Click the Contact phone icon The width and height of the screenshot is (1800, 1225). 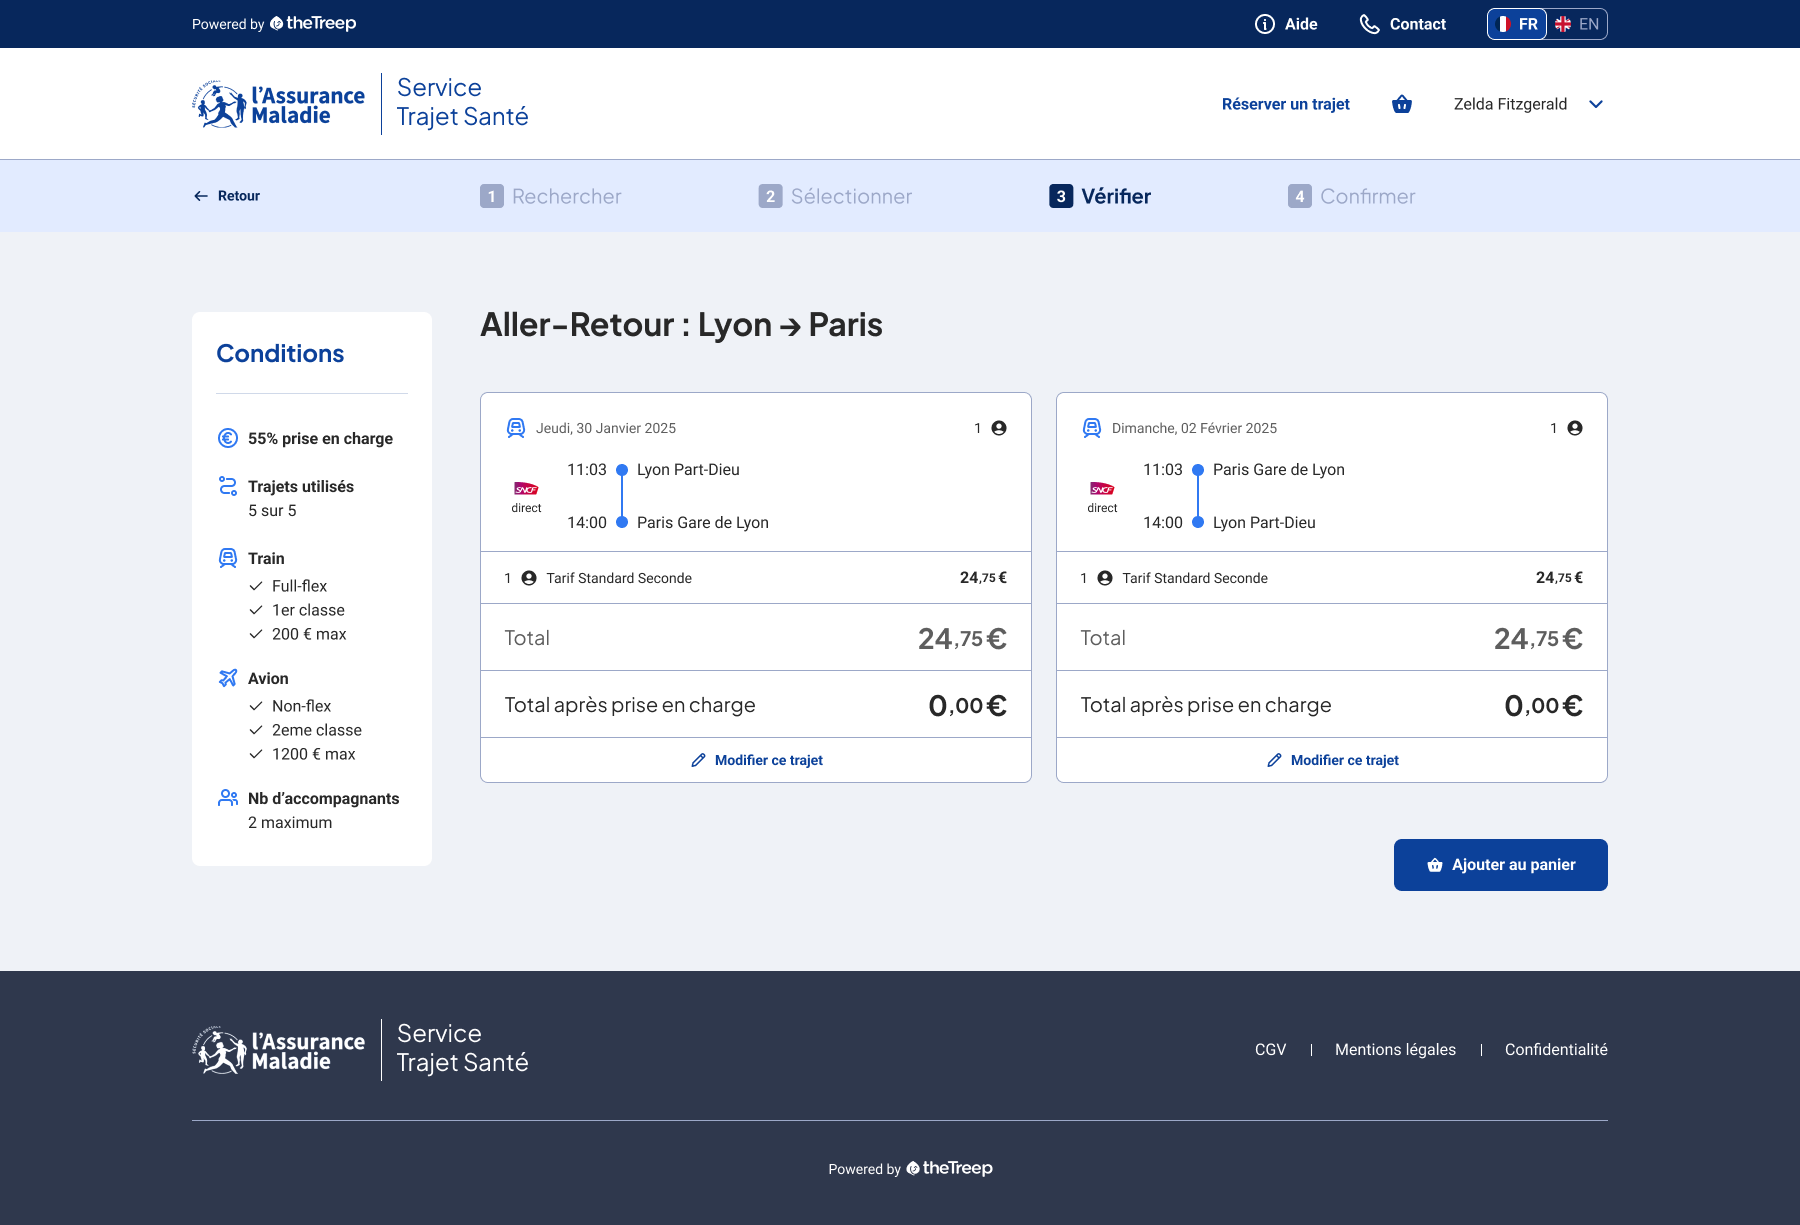[x=1369, y=24]
